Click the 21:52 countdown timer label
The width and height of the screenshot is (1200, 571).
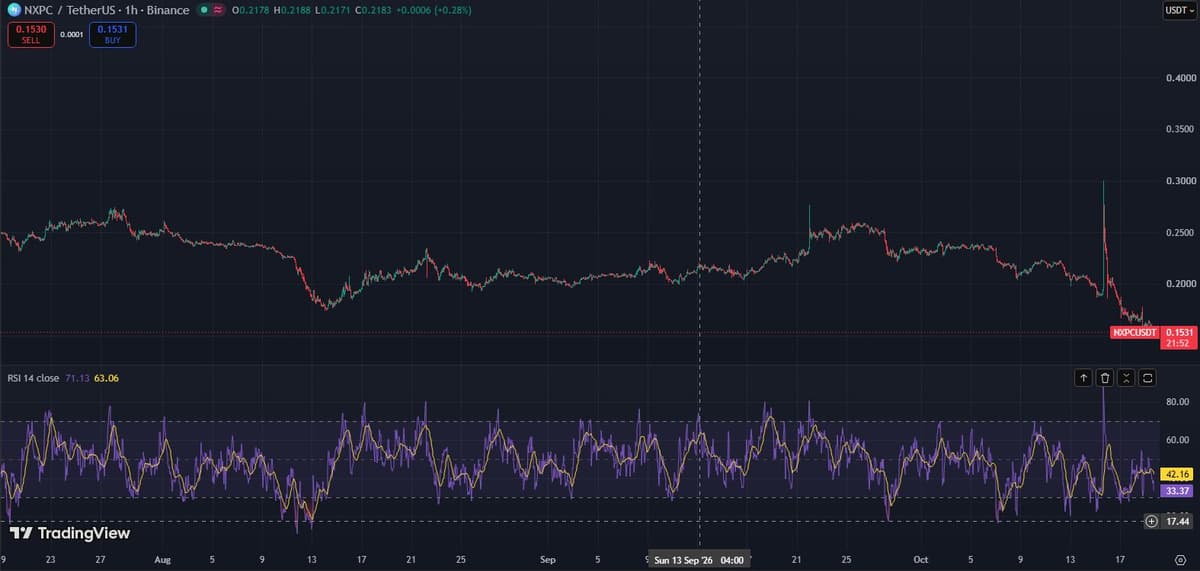(x=1177, y=343)
